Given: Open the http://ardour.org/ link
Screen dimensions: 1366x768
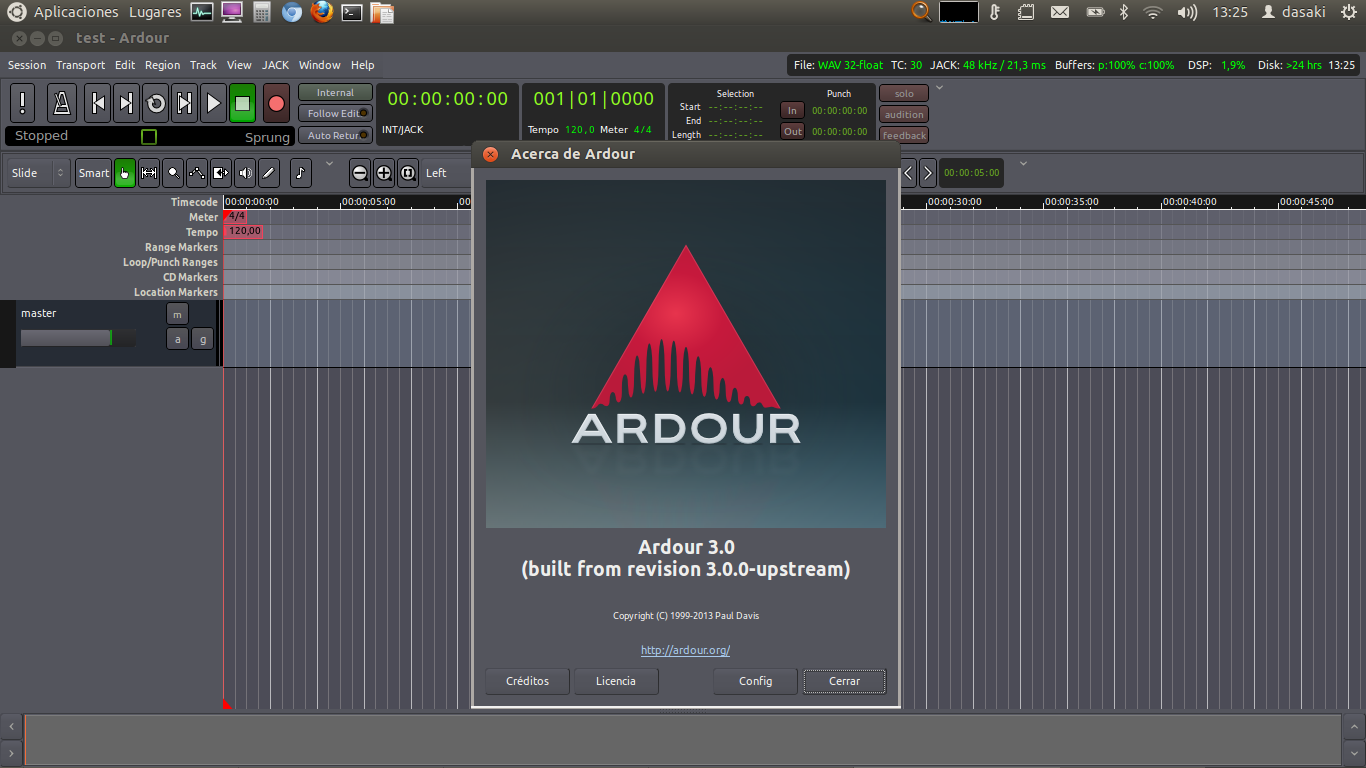Looking at the screenshot, I should click(x=686, y=650).
